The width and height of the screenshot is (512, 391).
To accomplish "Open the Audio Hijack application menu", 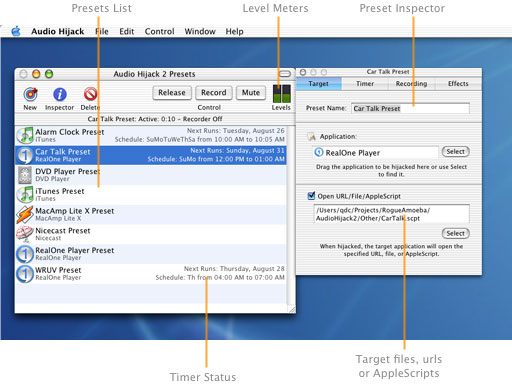I will point(58,31).
